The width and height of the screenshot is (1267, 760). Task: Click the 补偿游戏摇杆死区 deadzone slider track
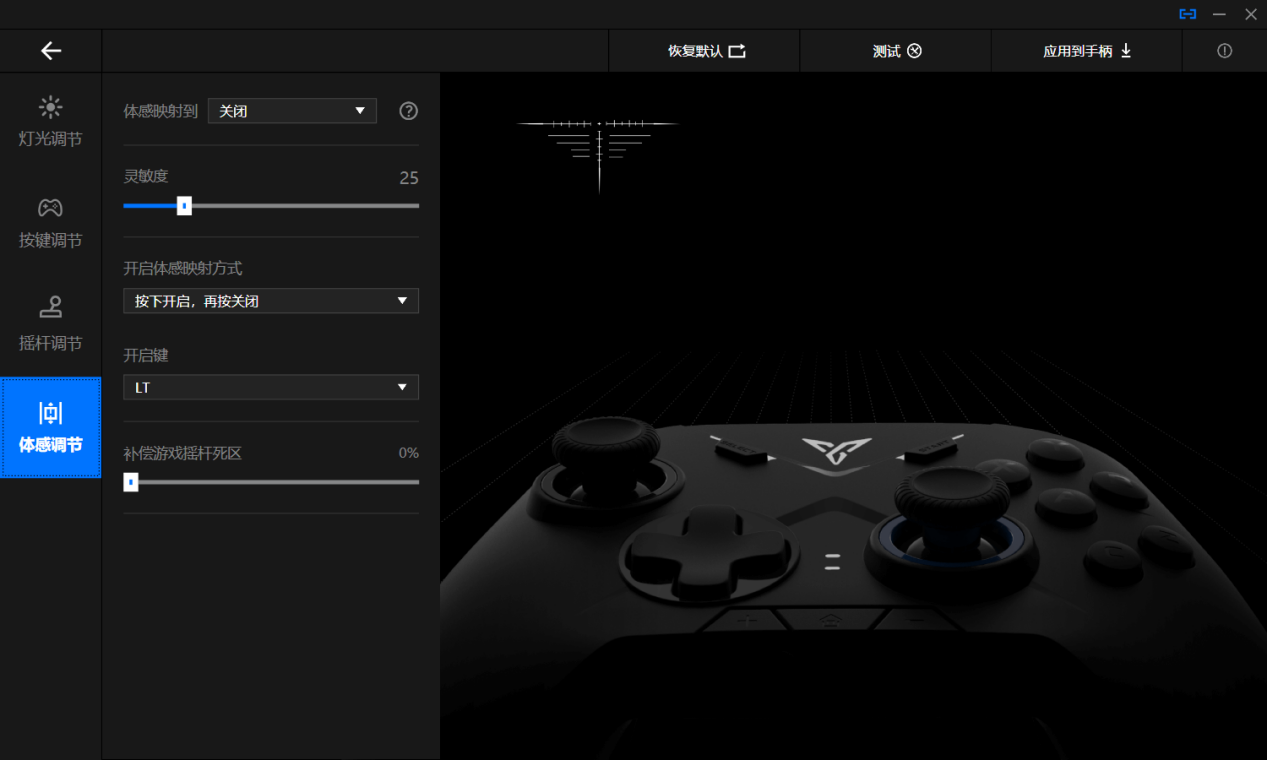point(271,482)
